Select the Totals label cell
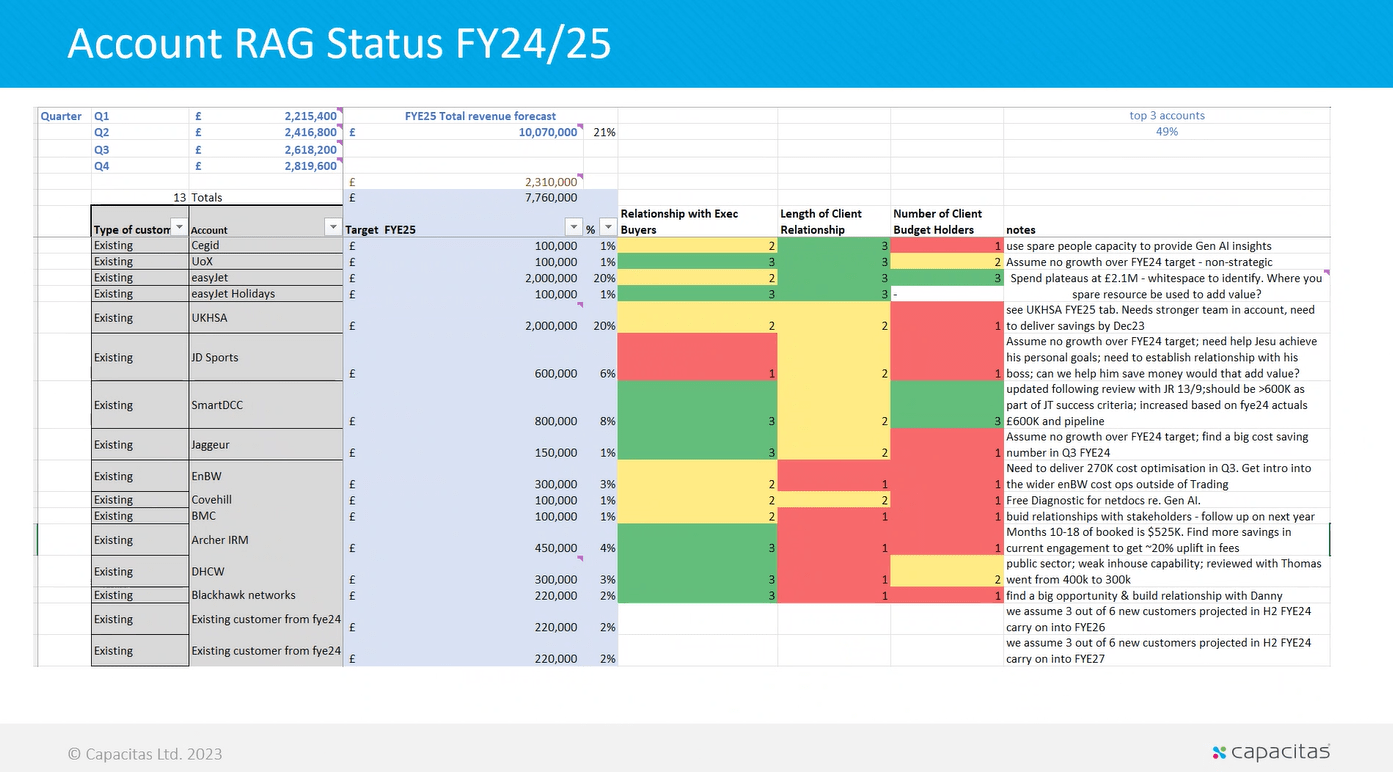Image resolution: width=1393 pixels, height=772 pixels. [266, 198]
